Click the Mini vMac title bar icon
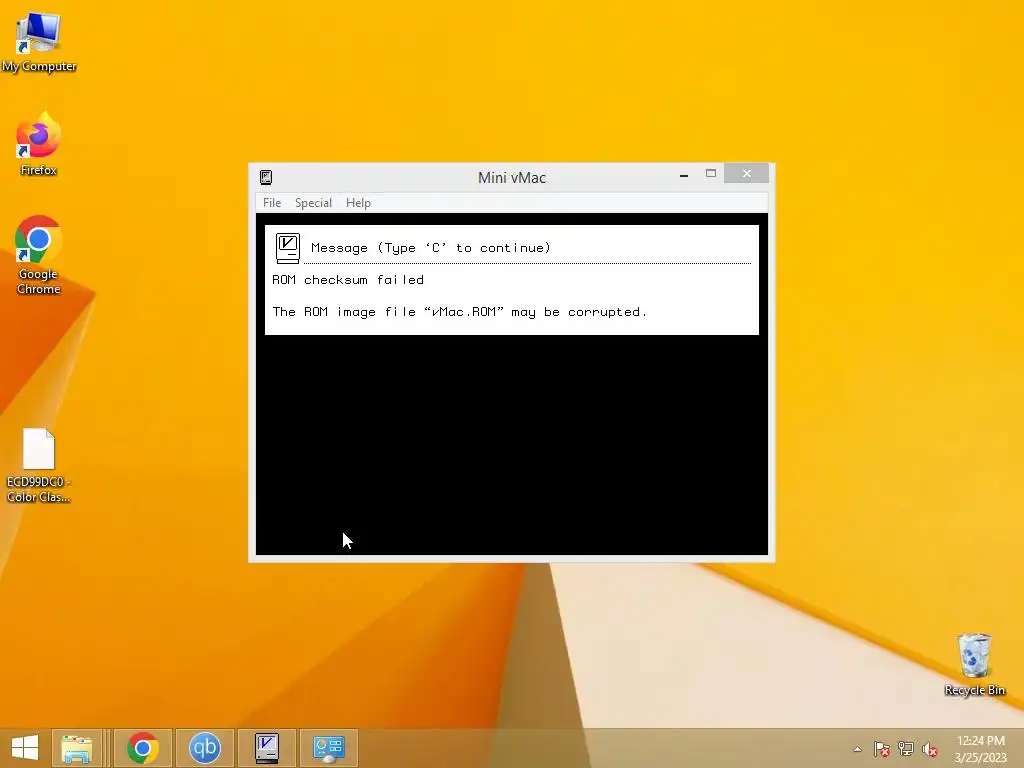 tap(266, 178)
